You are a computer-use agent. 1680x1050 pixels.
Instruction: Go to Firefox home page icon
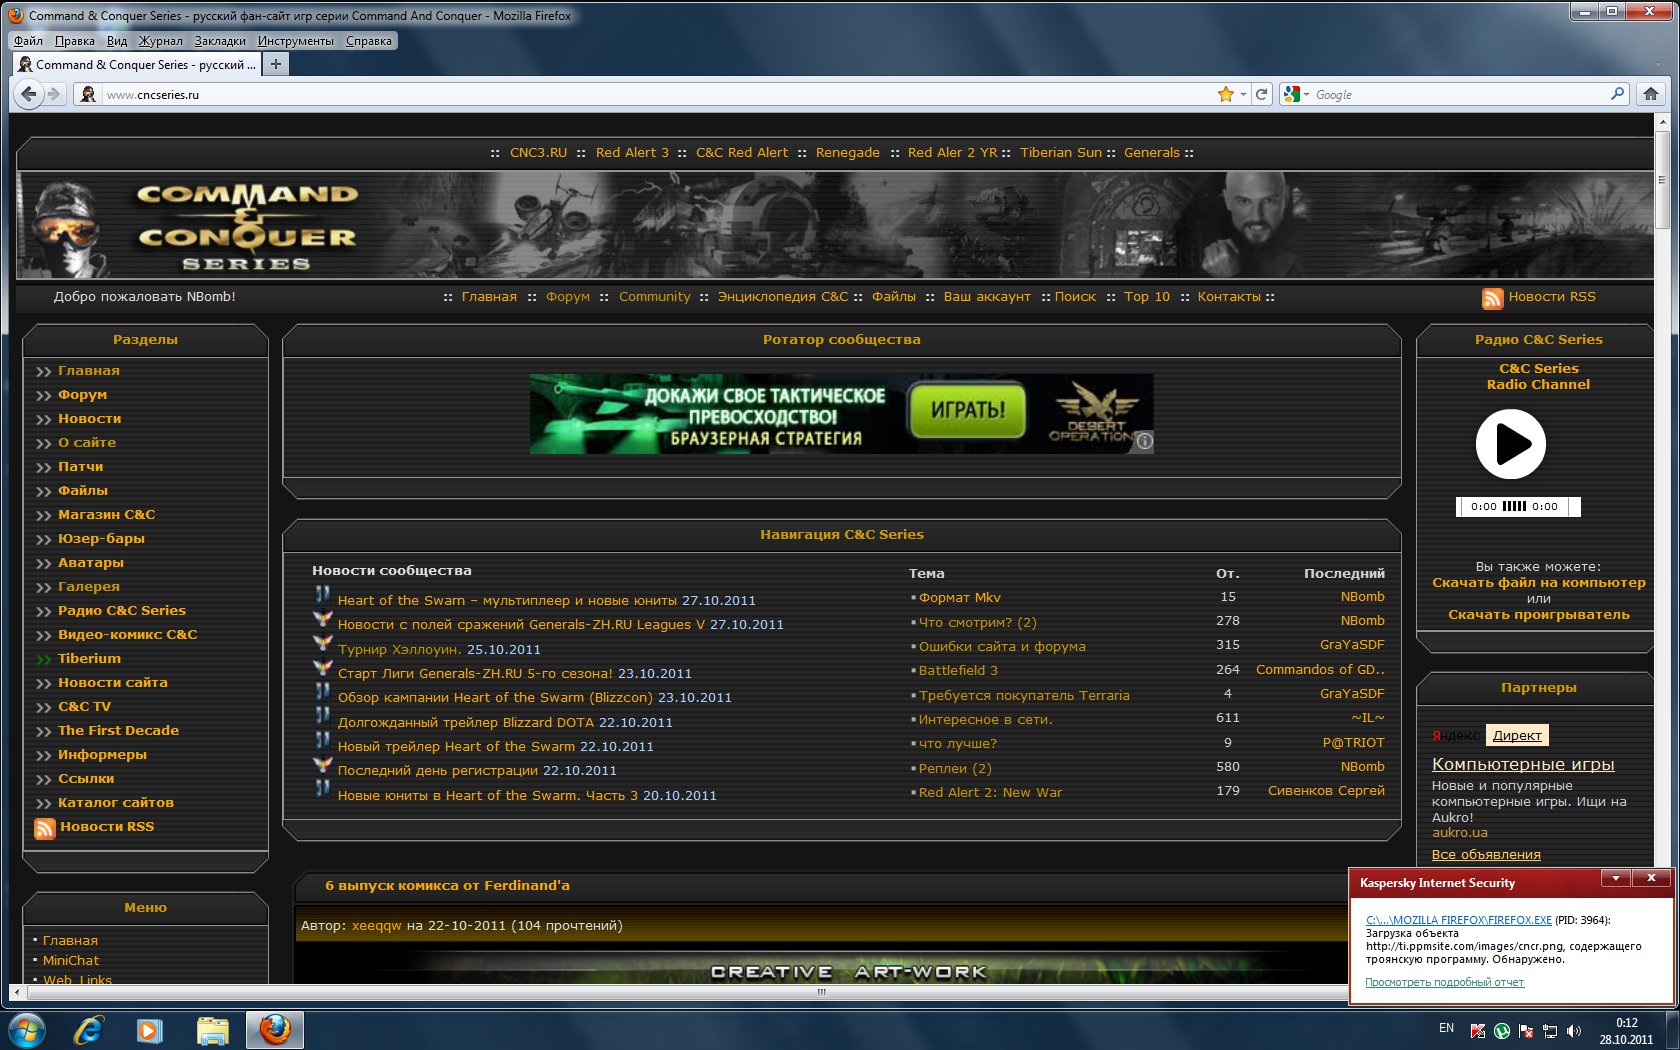tap(1651, 94)
